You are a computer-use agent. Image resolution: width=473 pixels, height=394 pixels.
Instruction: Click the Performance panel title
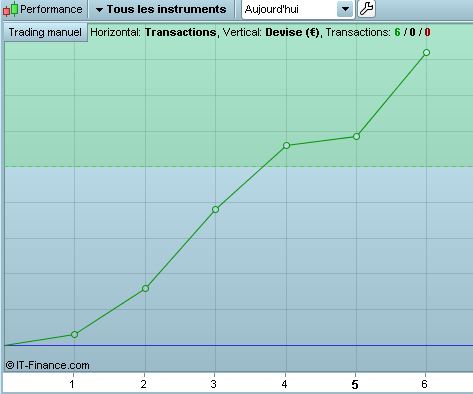pos(51,9)
